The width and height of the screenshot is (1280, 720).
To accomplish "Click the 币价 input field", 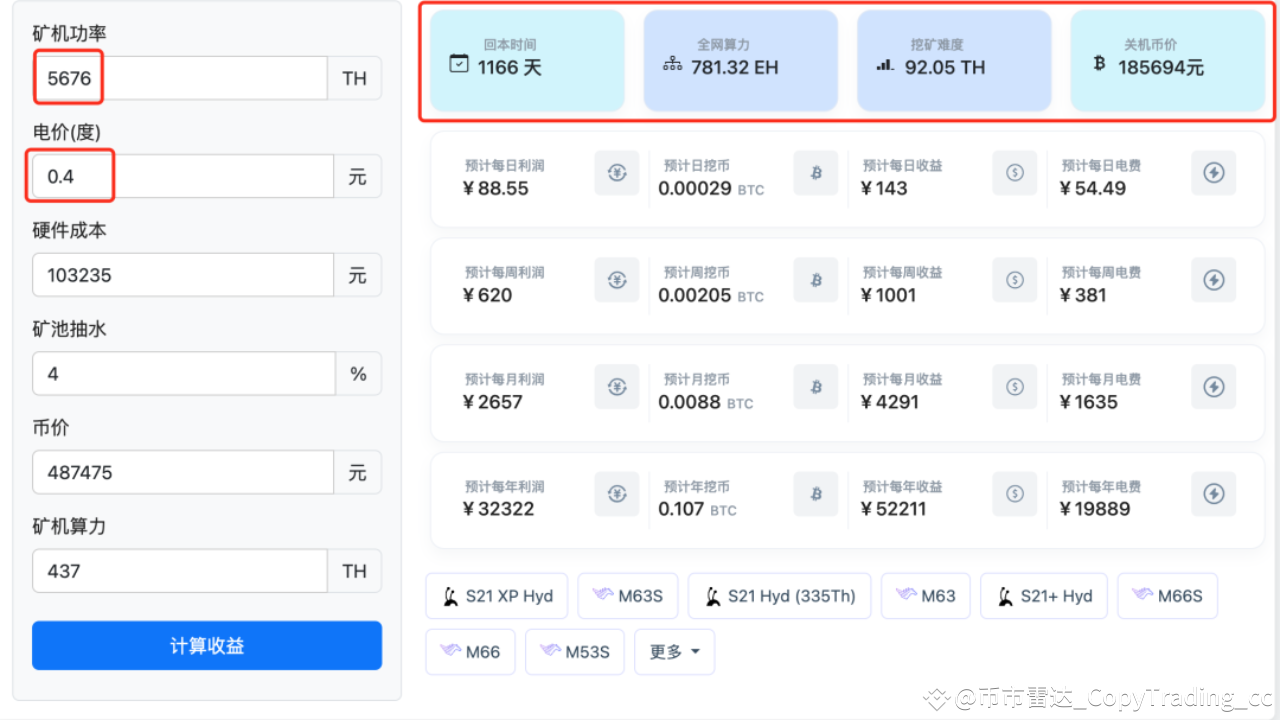I will (180, 472).
